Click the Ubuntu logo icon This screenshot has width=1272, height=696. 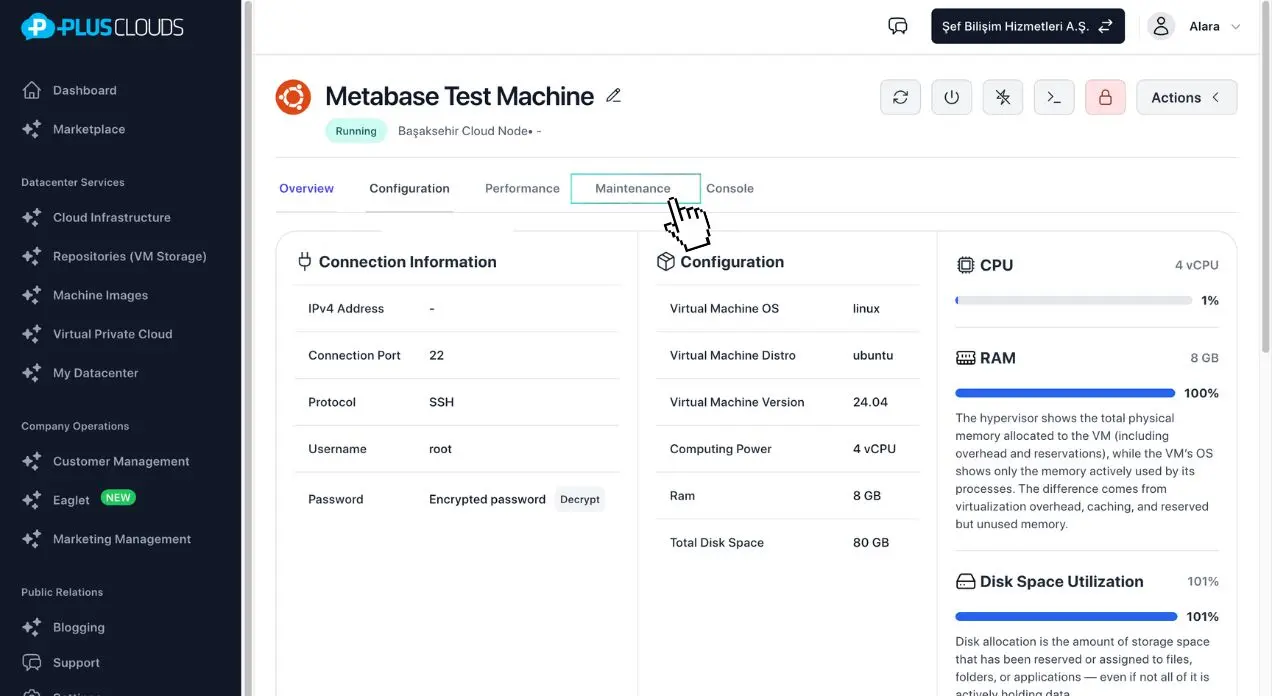tap(293, 97)
